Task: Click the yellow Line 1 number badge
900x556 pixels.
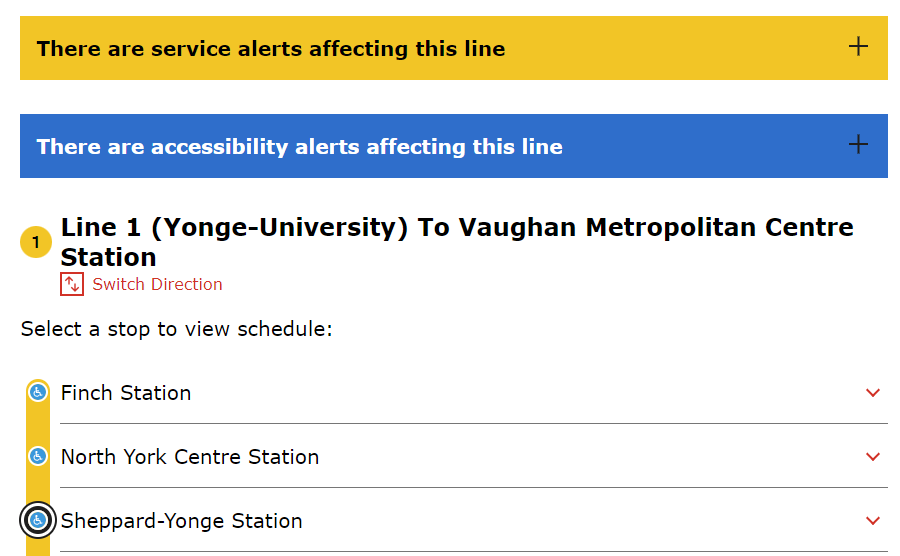Action: click(36, 243)
